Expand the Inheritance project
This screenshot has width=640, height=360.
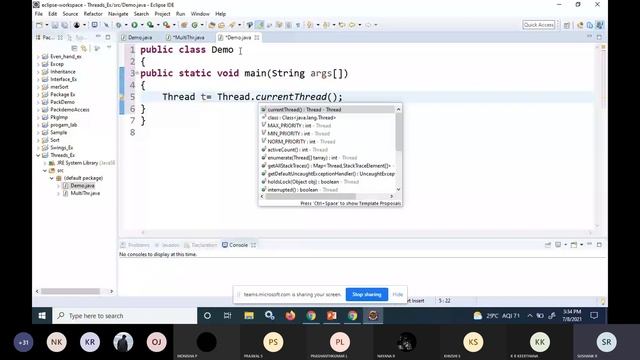(x=38, y=72)
